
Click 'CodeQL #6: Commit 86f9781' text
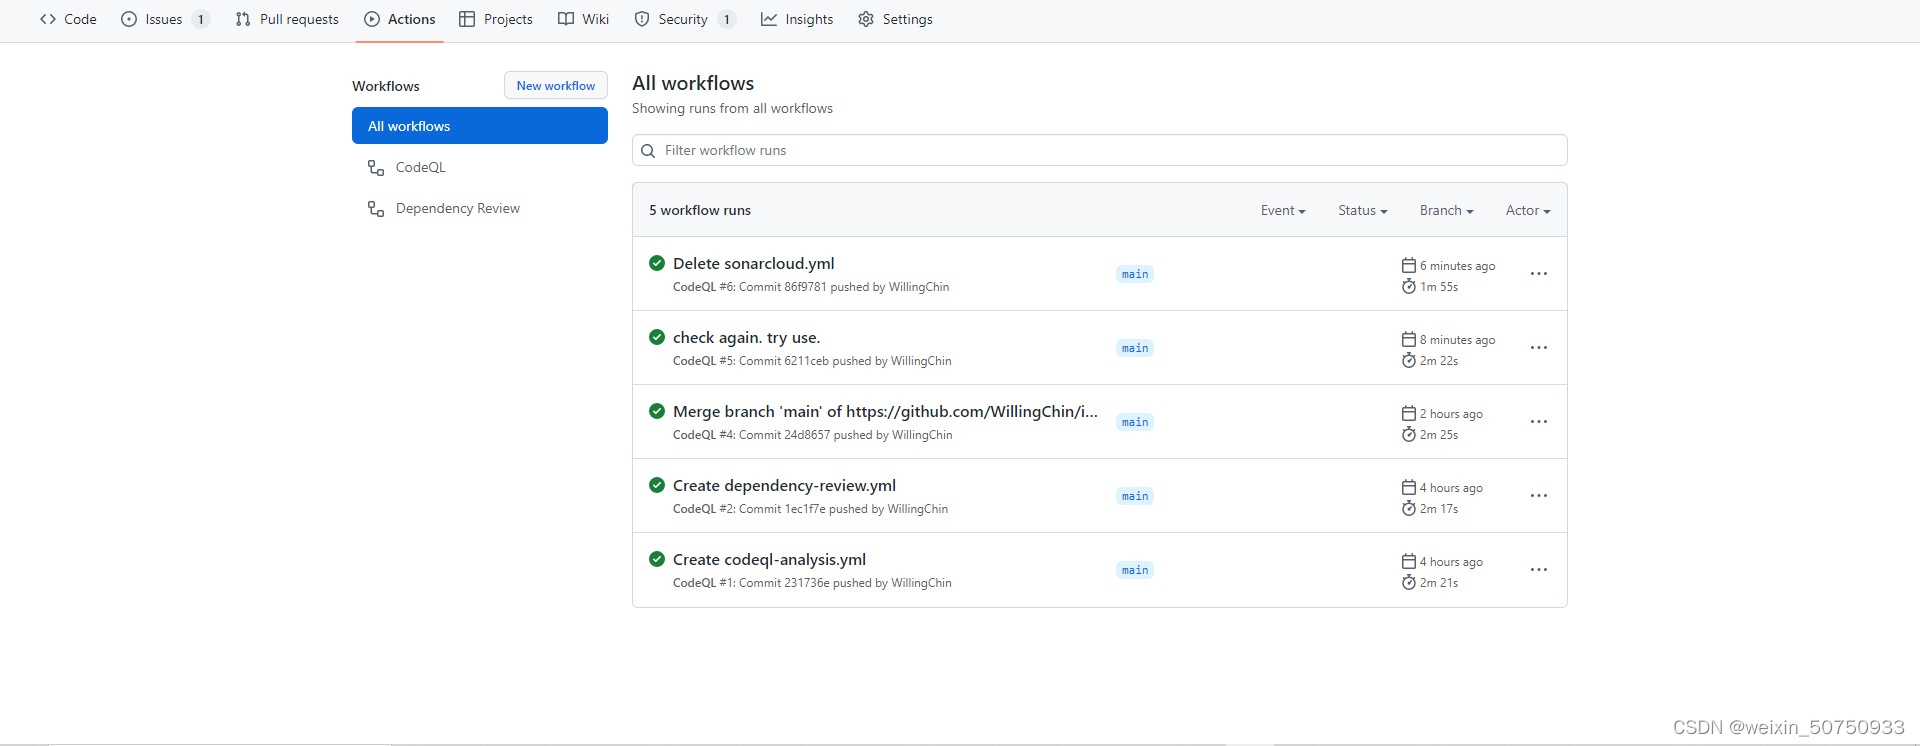click(750, 287)
